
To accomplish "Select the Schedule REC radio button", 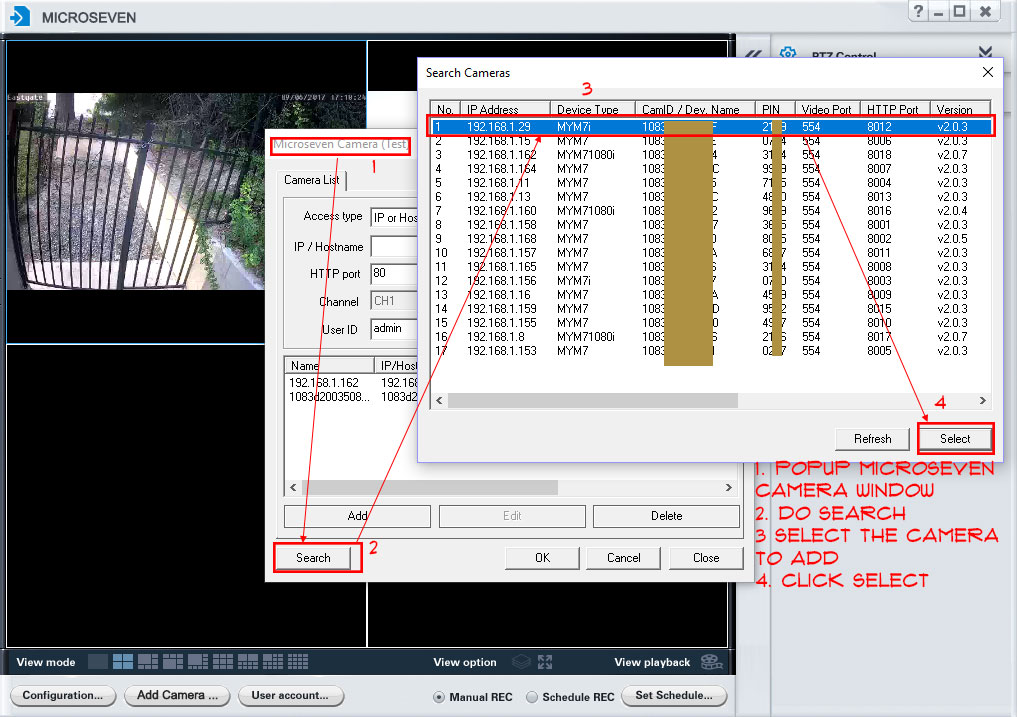I will pyautogui.click(x=532, y=697).
